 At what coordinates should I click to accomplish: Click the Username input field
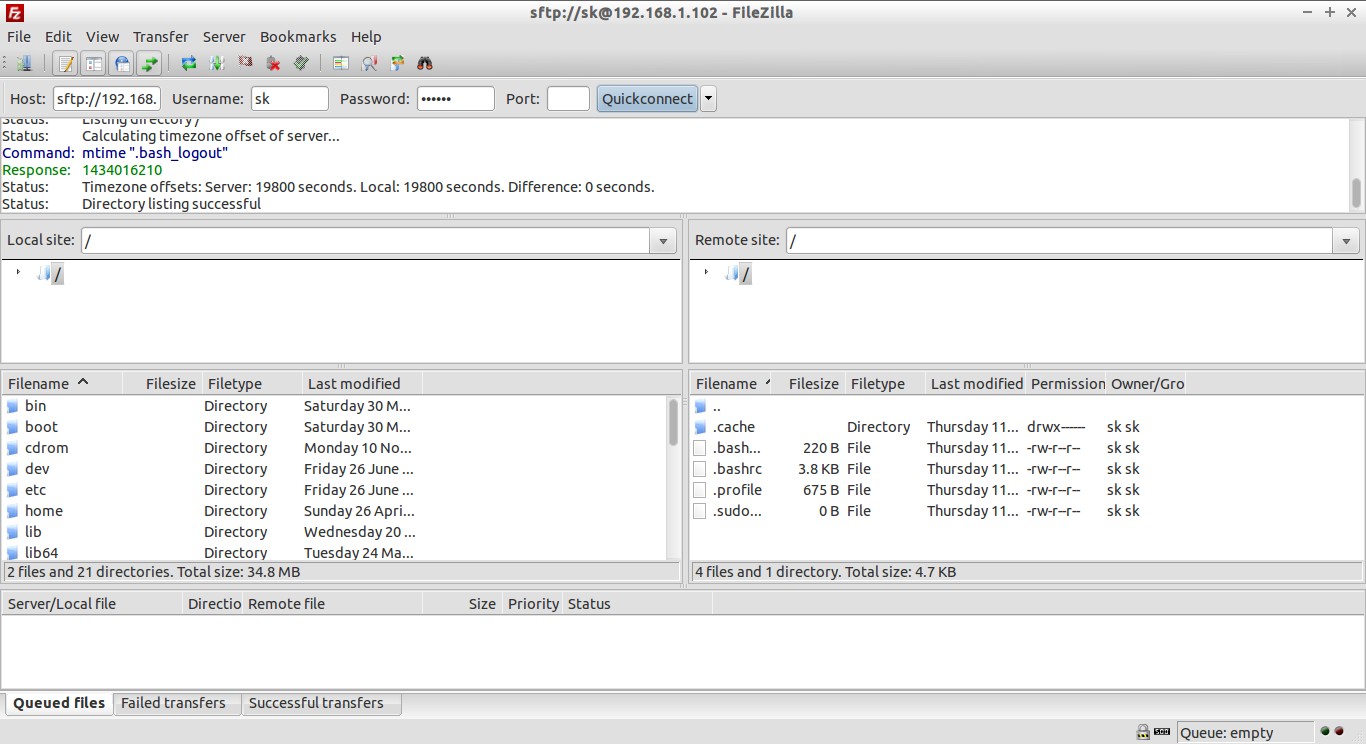[x=288, y=98]
